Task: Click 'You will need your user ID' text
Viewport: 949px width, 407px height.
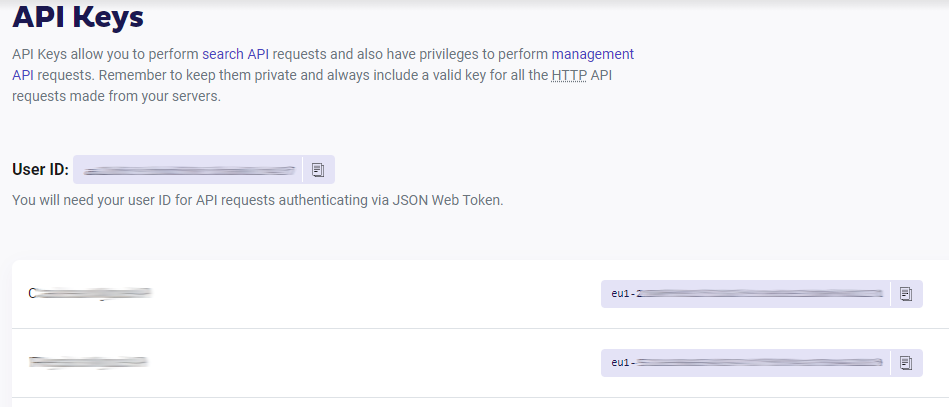Action: [x=100, y=200]
